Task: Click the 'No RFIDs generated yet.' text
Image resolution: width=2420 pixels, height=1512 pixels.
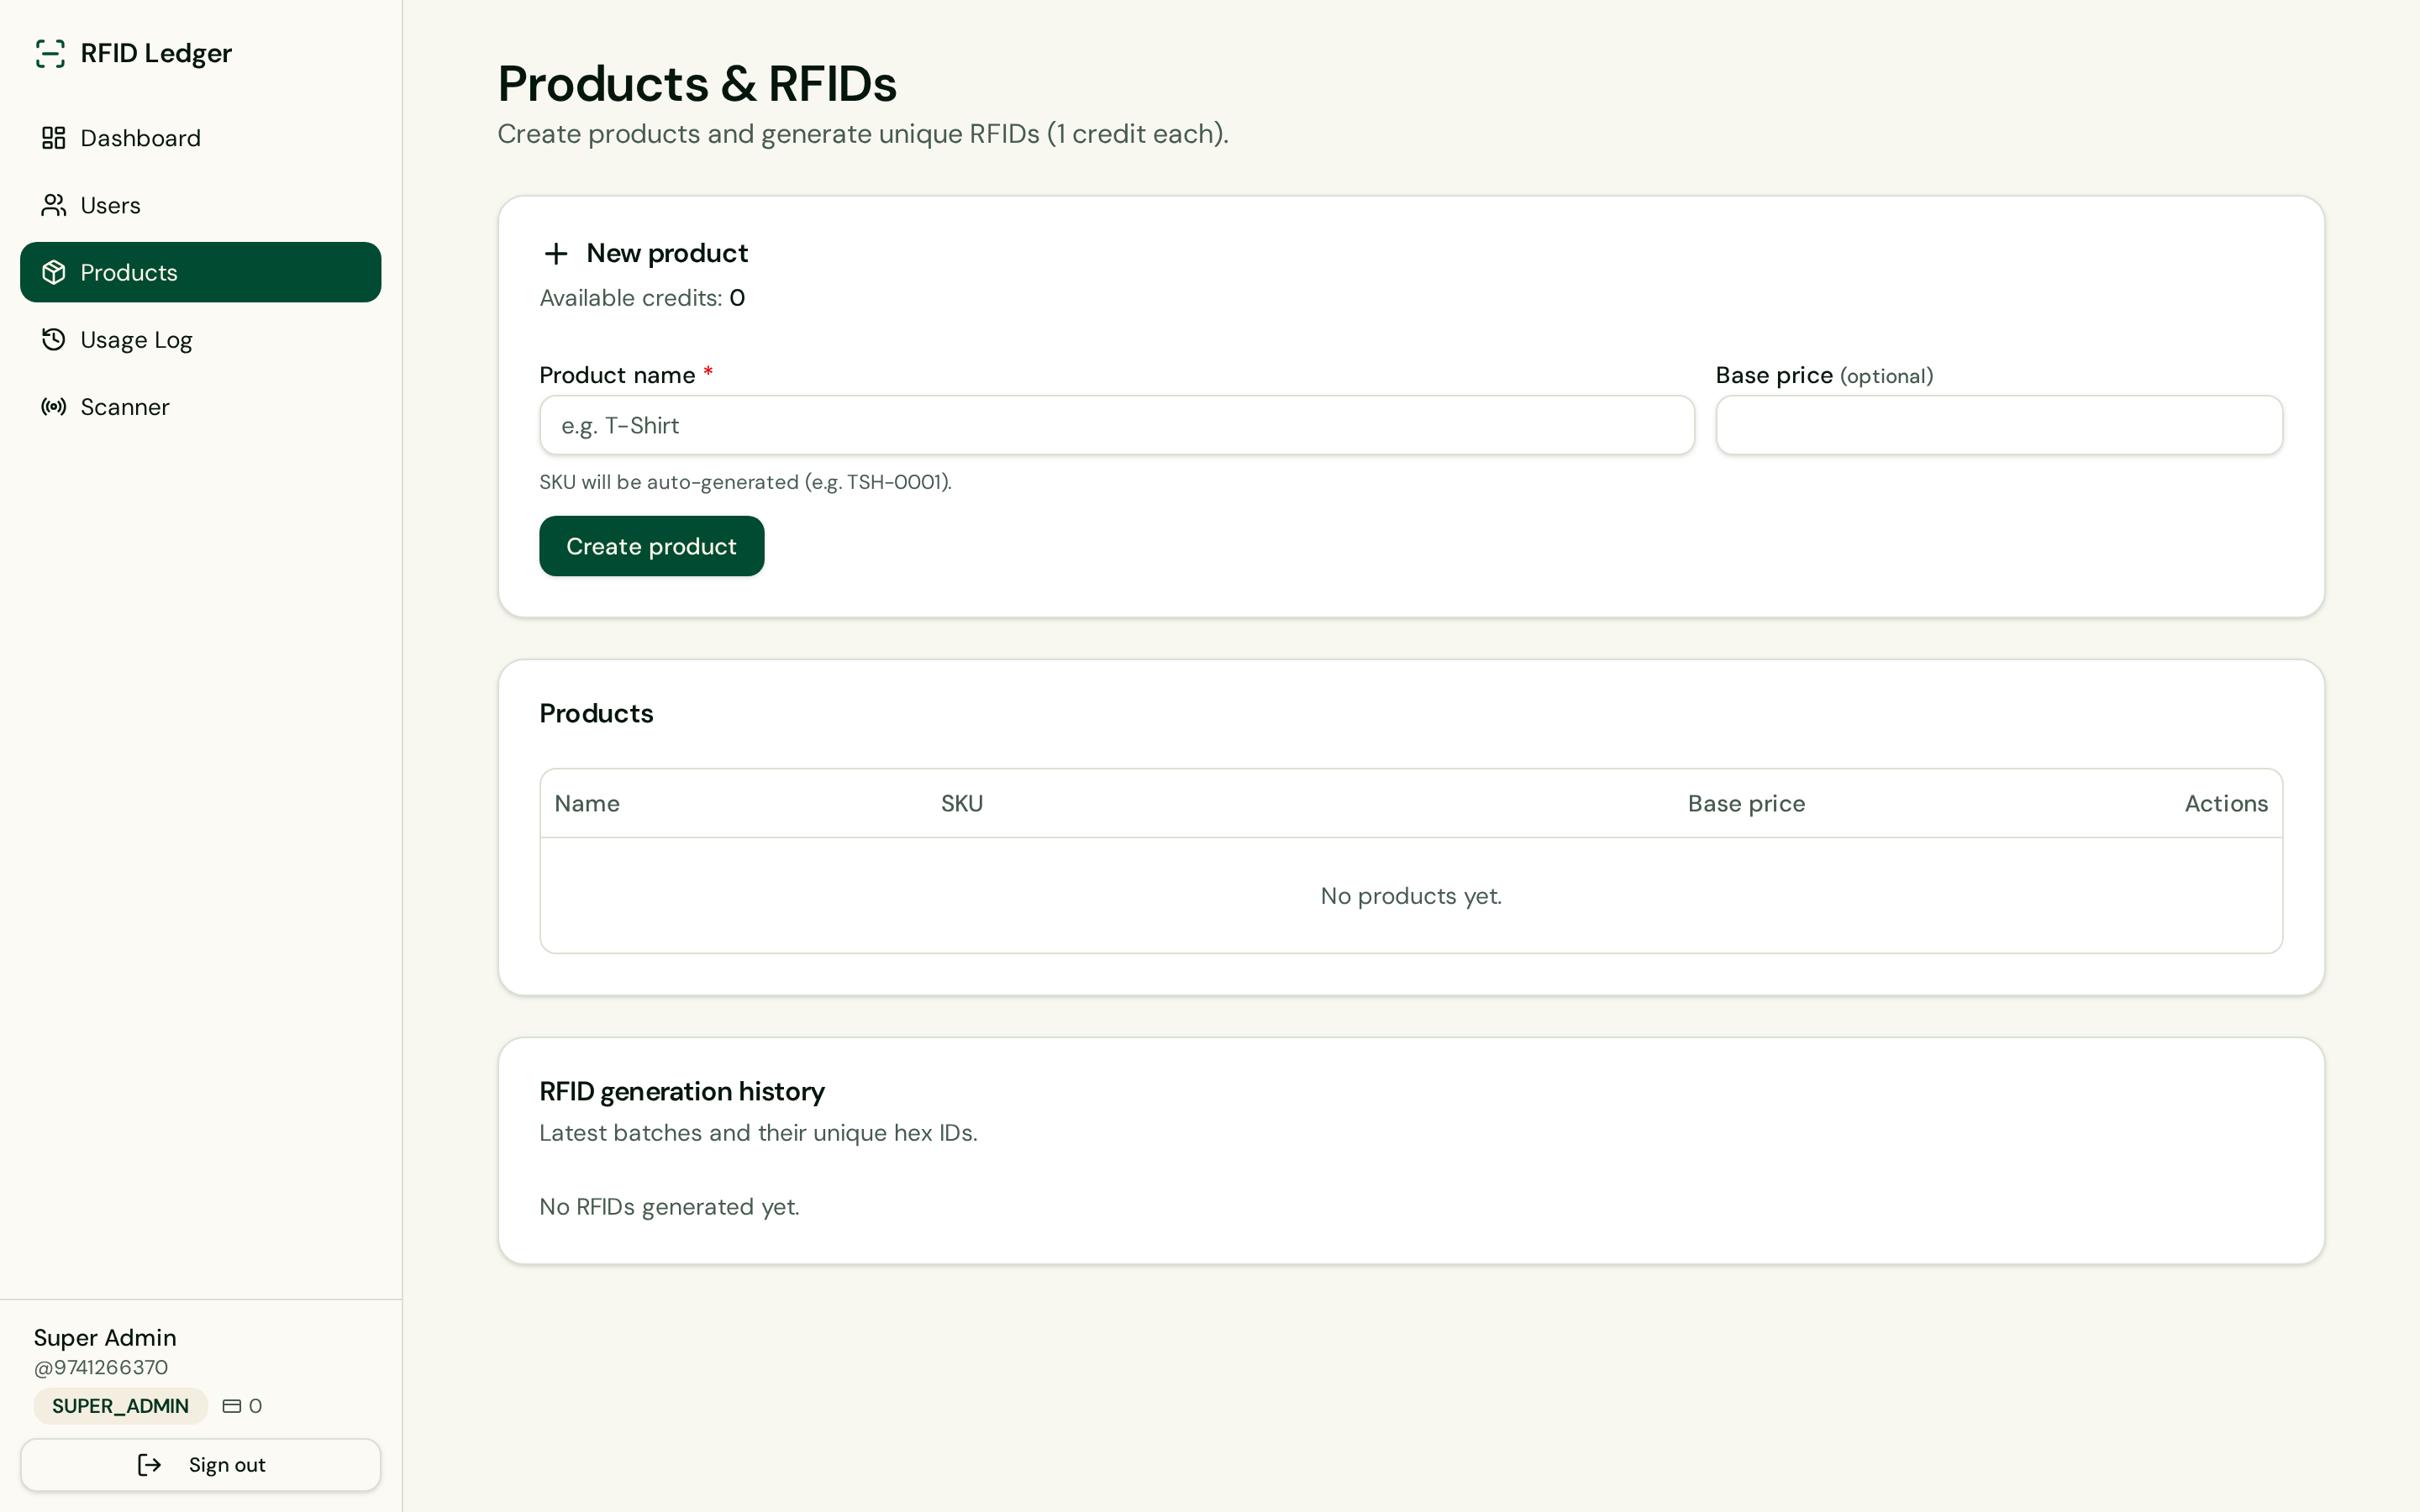Action: 669,1207
